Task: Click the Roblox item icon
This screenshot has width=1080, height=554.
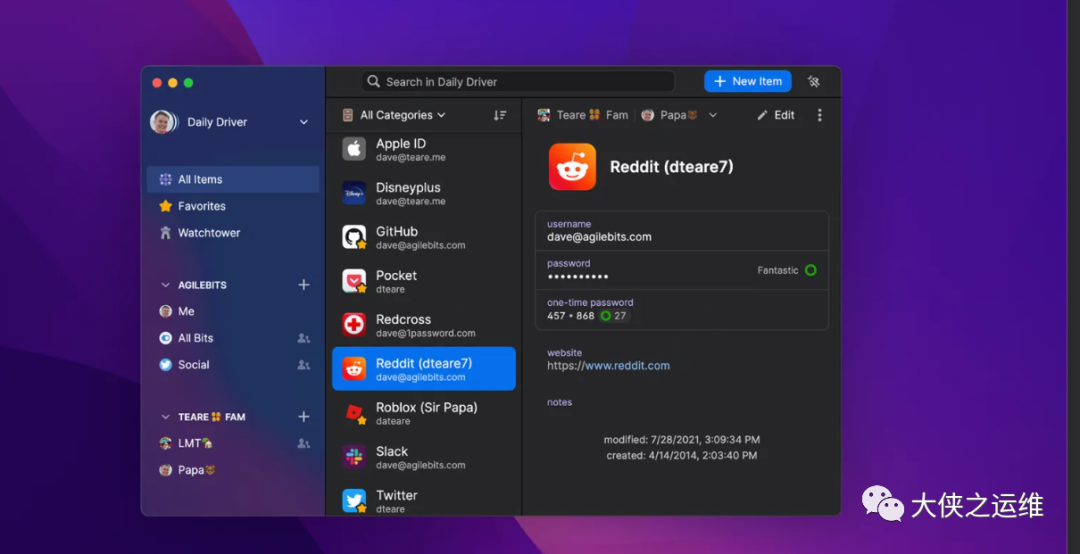Action: (x=354, y=413)
